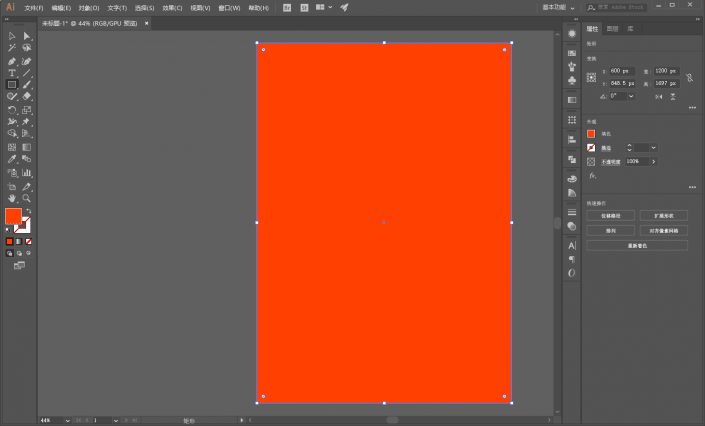The image size is (705, 426).
Task: Select the Rotate tool
Action: pyautogui.click(x=12, y=110)
